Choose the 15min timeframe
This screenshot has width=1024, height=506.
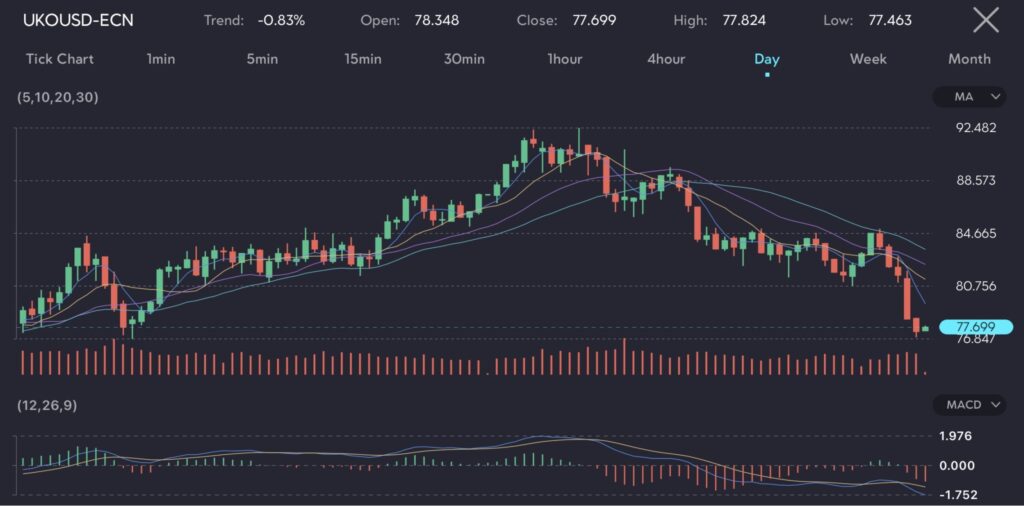[363, 59]
